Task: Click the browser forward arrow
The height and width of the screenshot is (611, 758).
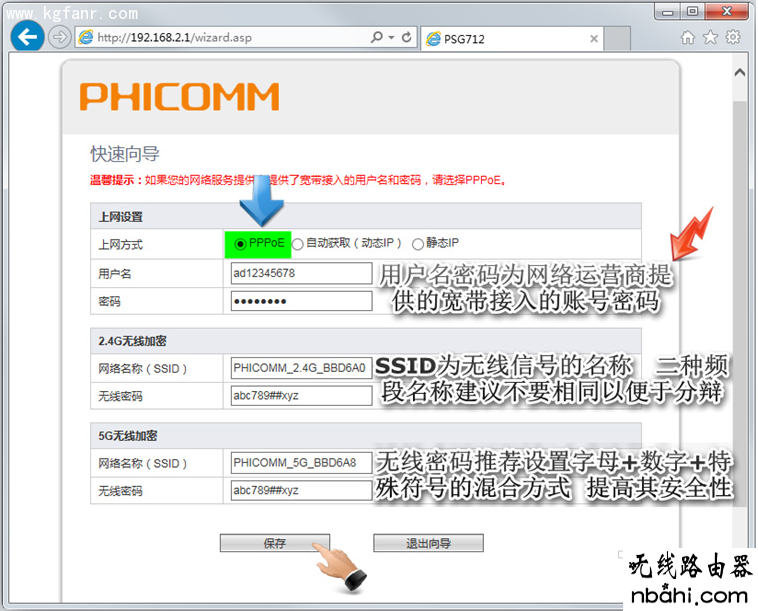Action: click(59, 37)
